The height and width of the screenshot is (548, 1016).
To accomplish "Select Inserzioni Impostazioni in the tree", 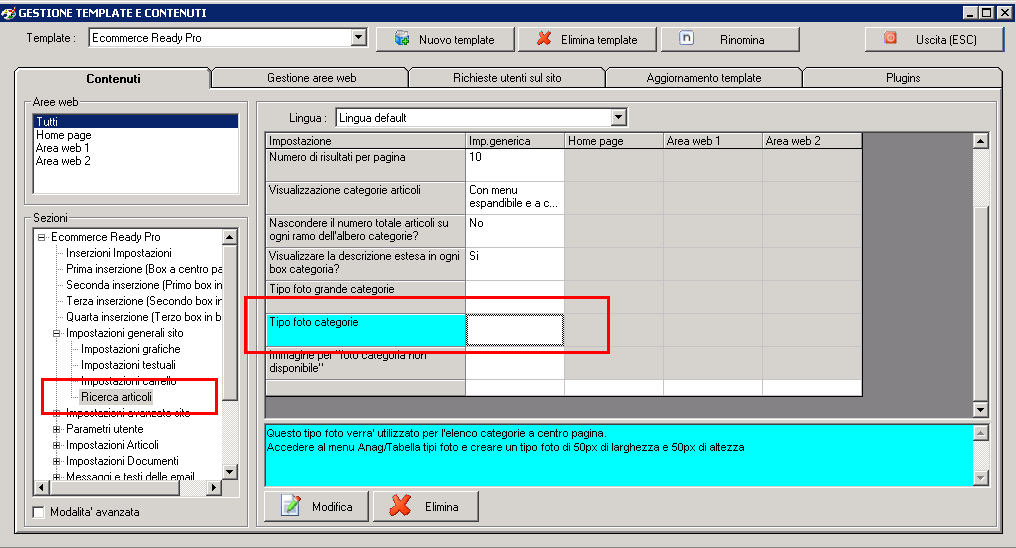I will (x=119, y=253).
